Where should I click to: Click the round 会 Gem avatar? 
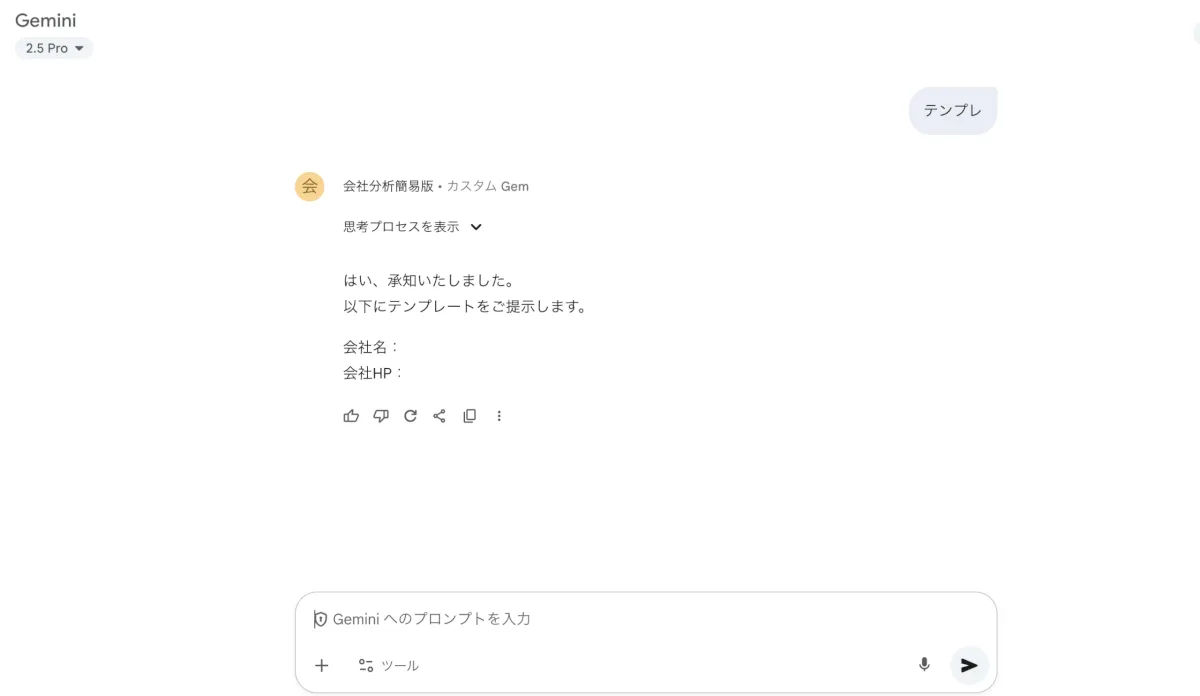pos(310,186)
